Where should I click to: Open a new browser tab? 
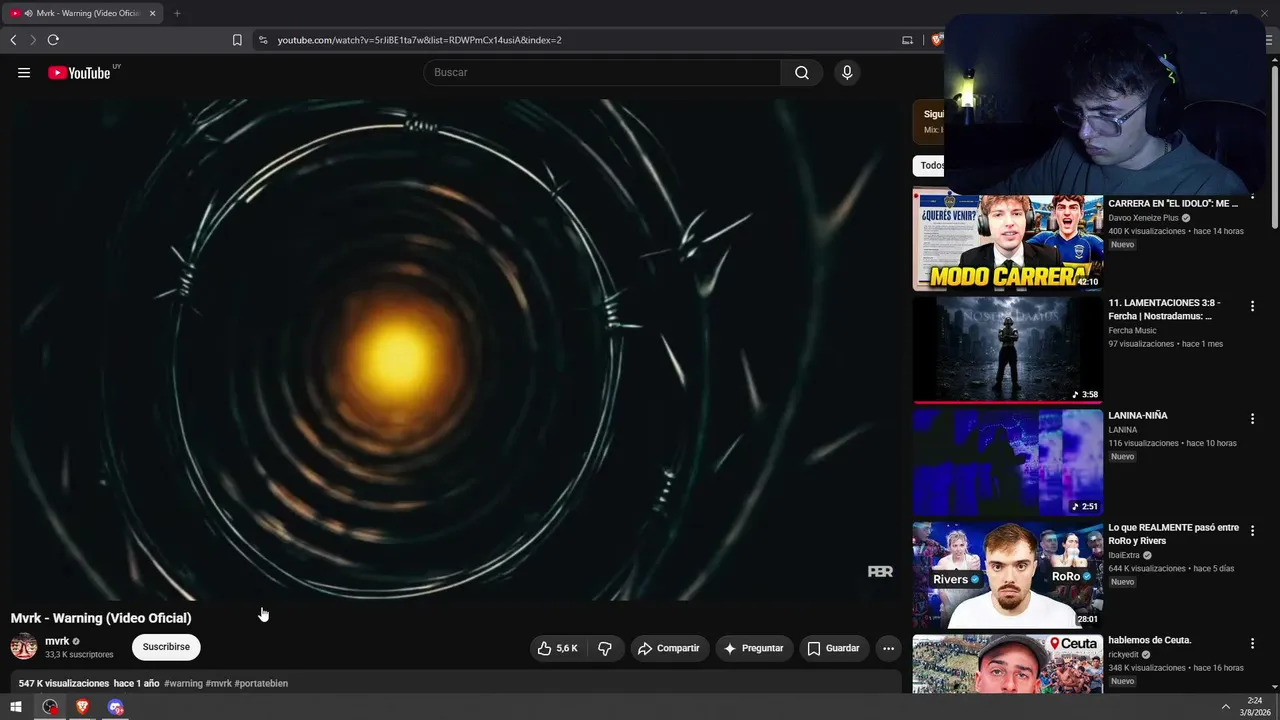(x=177, y=14)
